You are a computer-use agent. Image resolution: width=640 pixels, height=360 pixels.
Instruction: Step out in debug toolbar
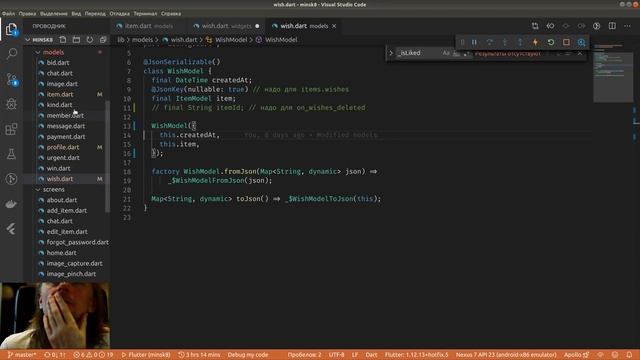point(520,42)
